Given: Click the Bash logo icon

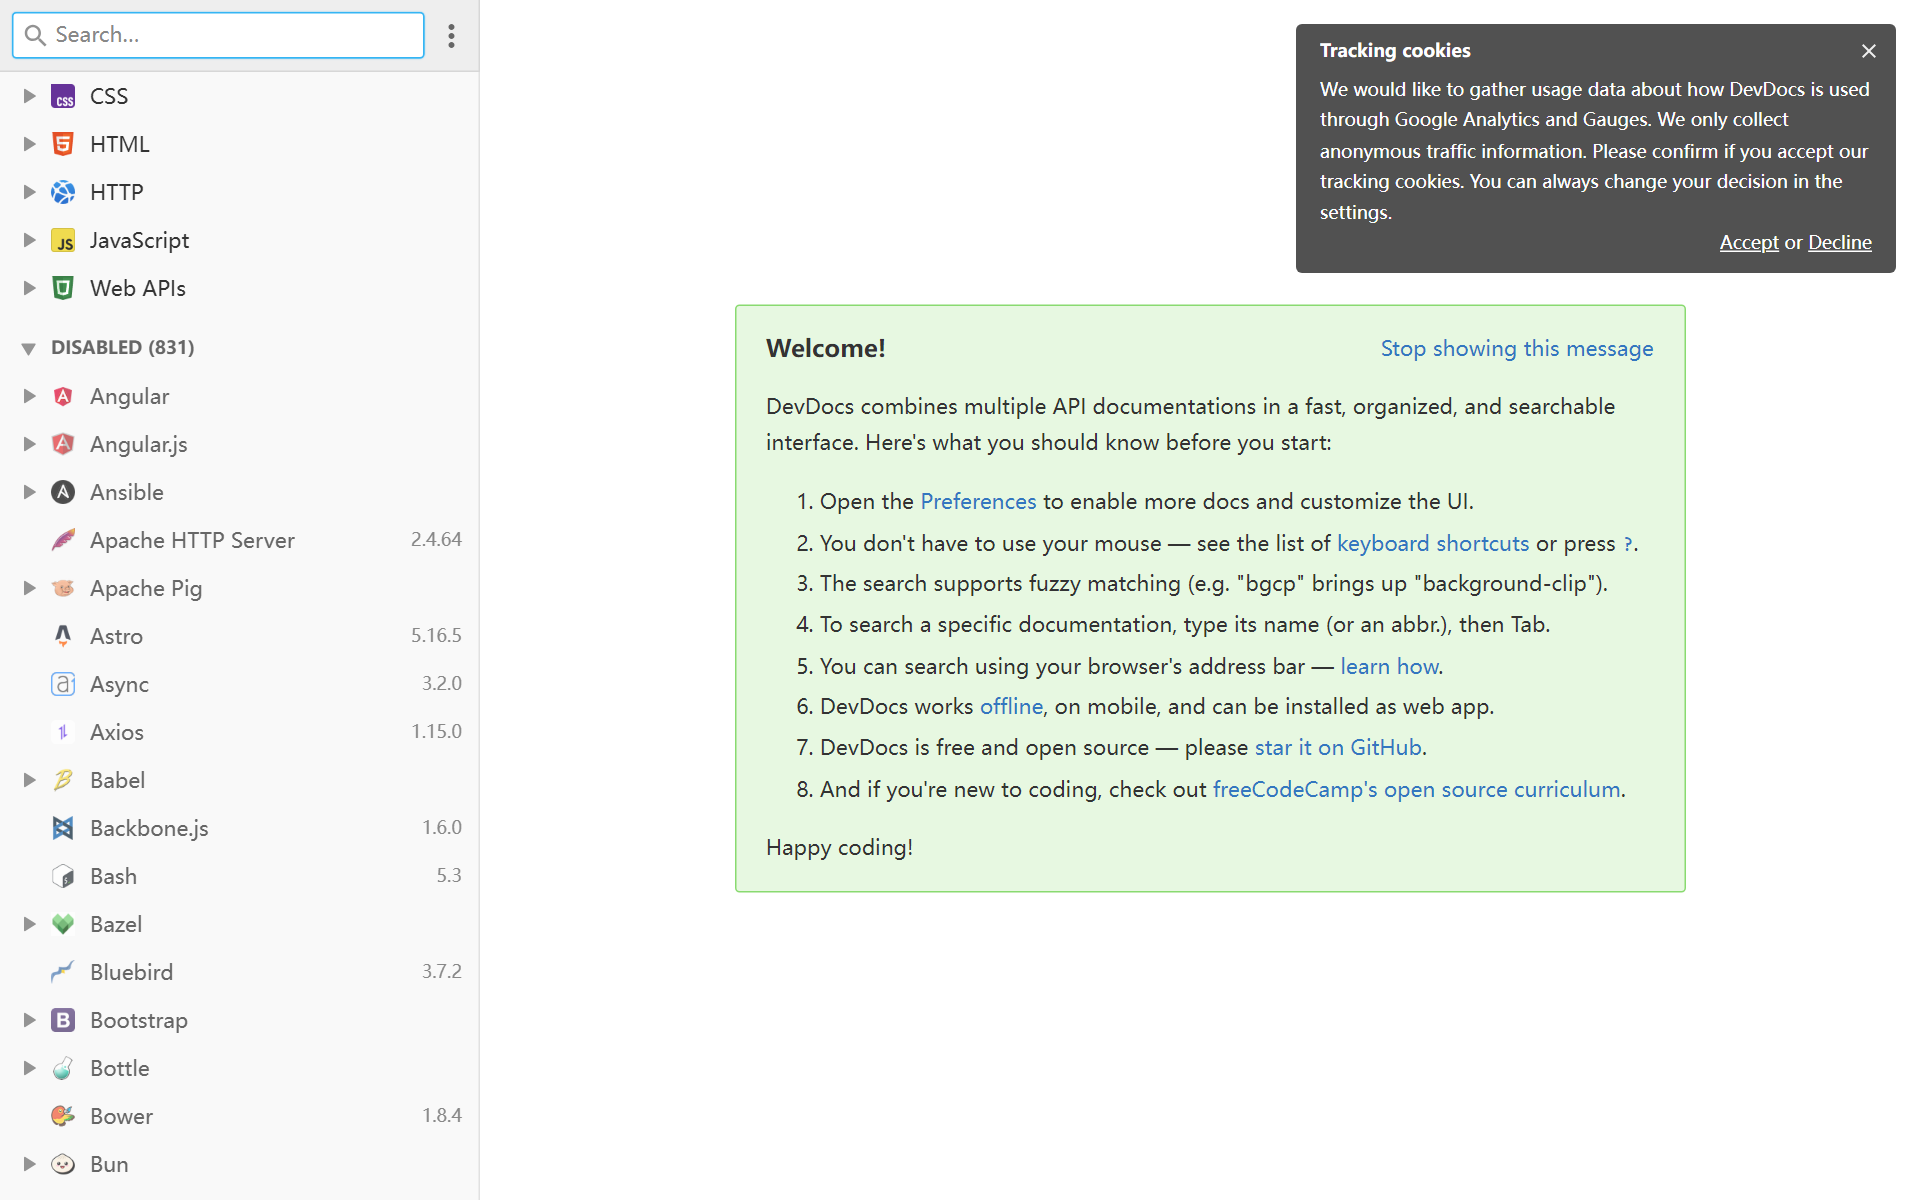Looking at the screenshot, I should click(x=63, y=876).
